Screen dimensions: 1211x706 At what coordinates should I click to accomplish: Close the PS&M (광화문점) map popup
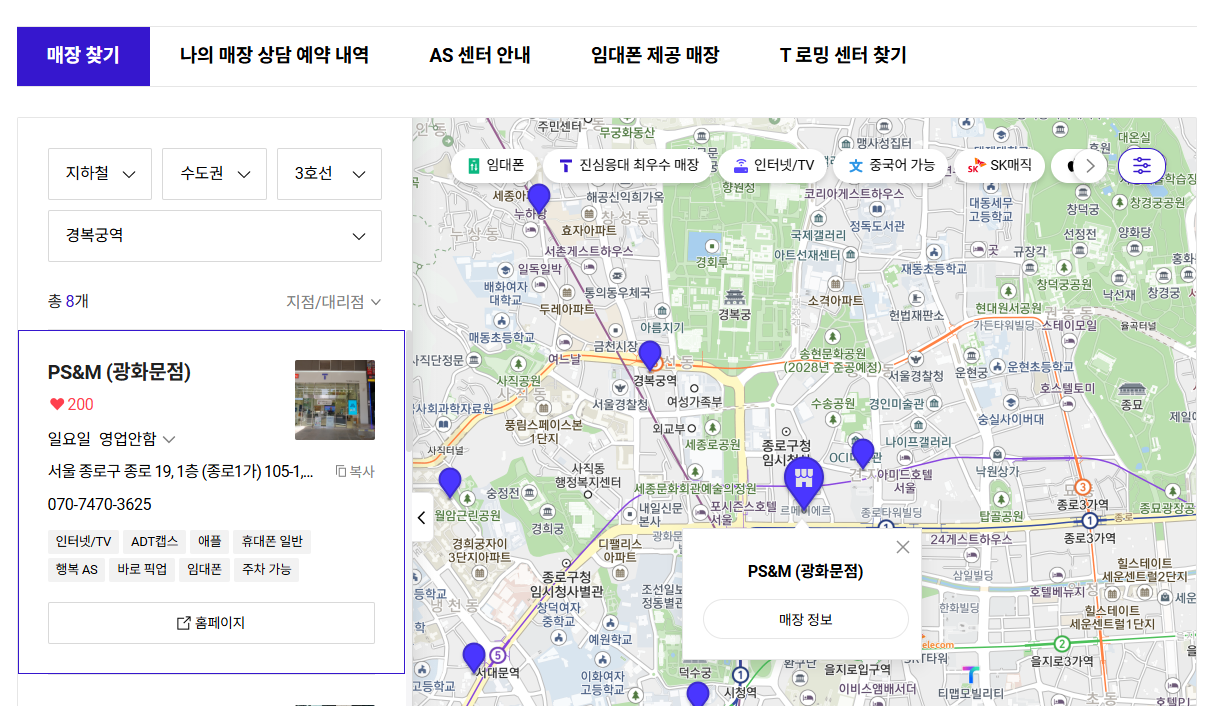pos(903,547)
